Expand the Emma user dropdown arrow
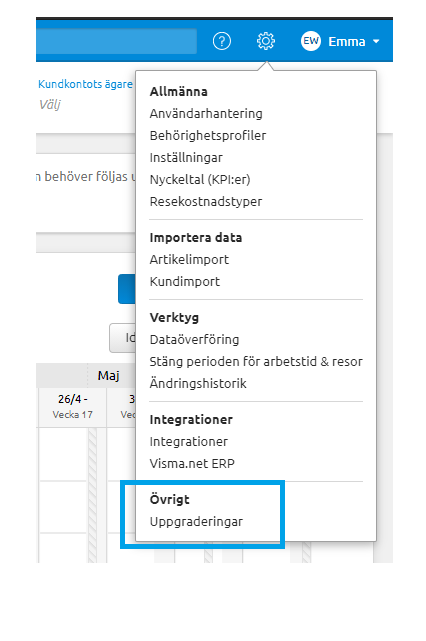This screenshot has height=641, width=426. [x=376, y=42]
